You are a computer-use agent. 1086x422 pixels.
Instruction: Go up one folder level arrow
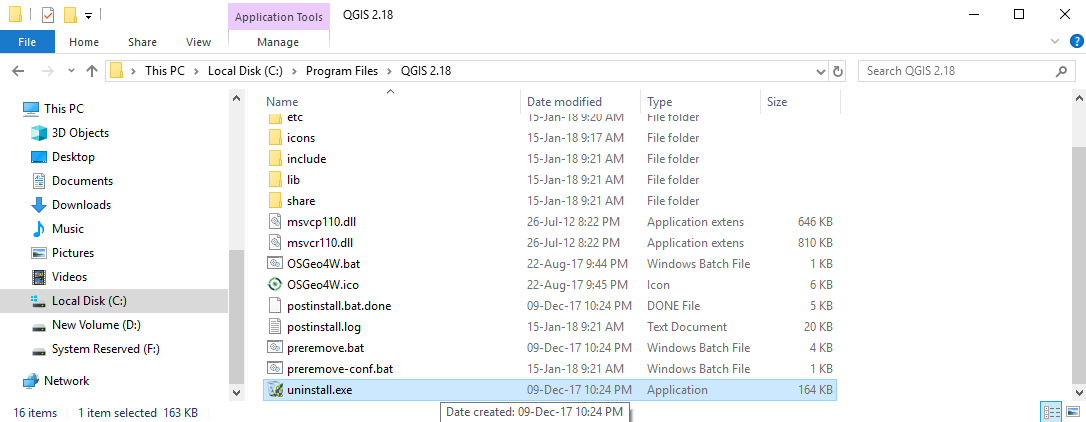[x=92, y=71]
